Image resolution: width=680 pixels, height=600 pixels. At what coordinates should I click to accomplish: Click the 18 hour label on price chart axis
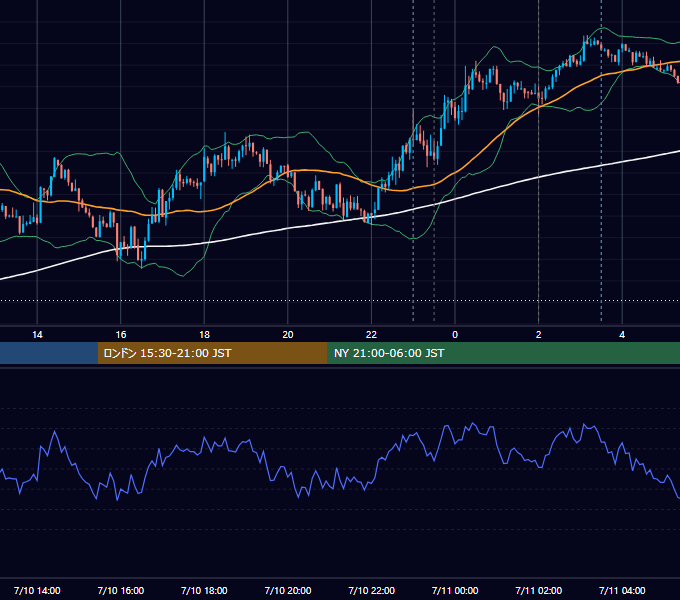coord(204,335)
